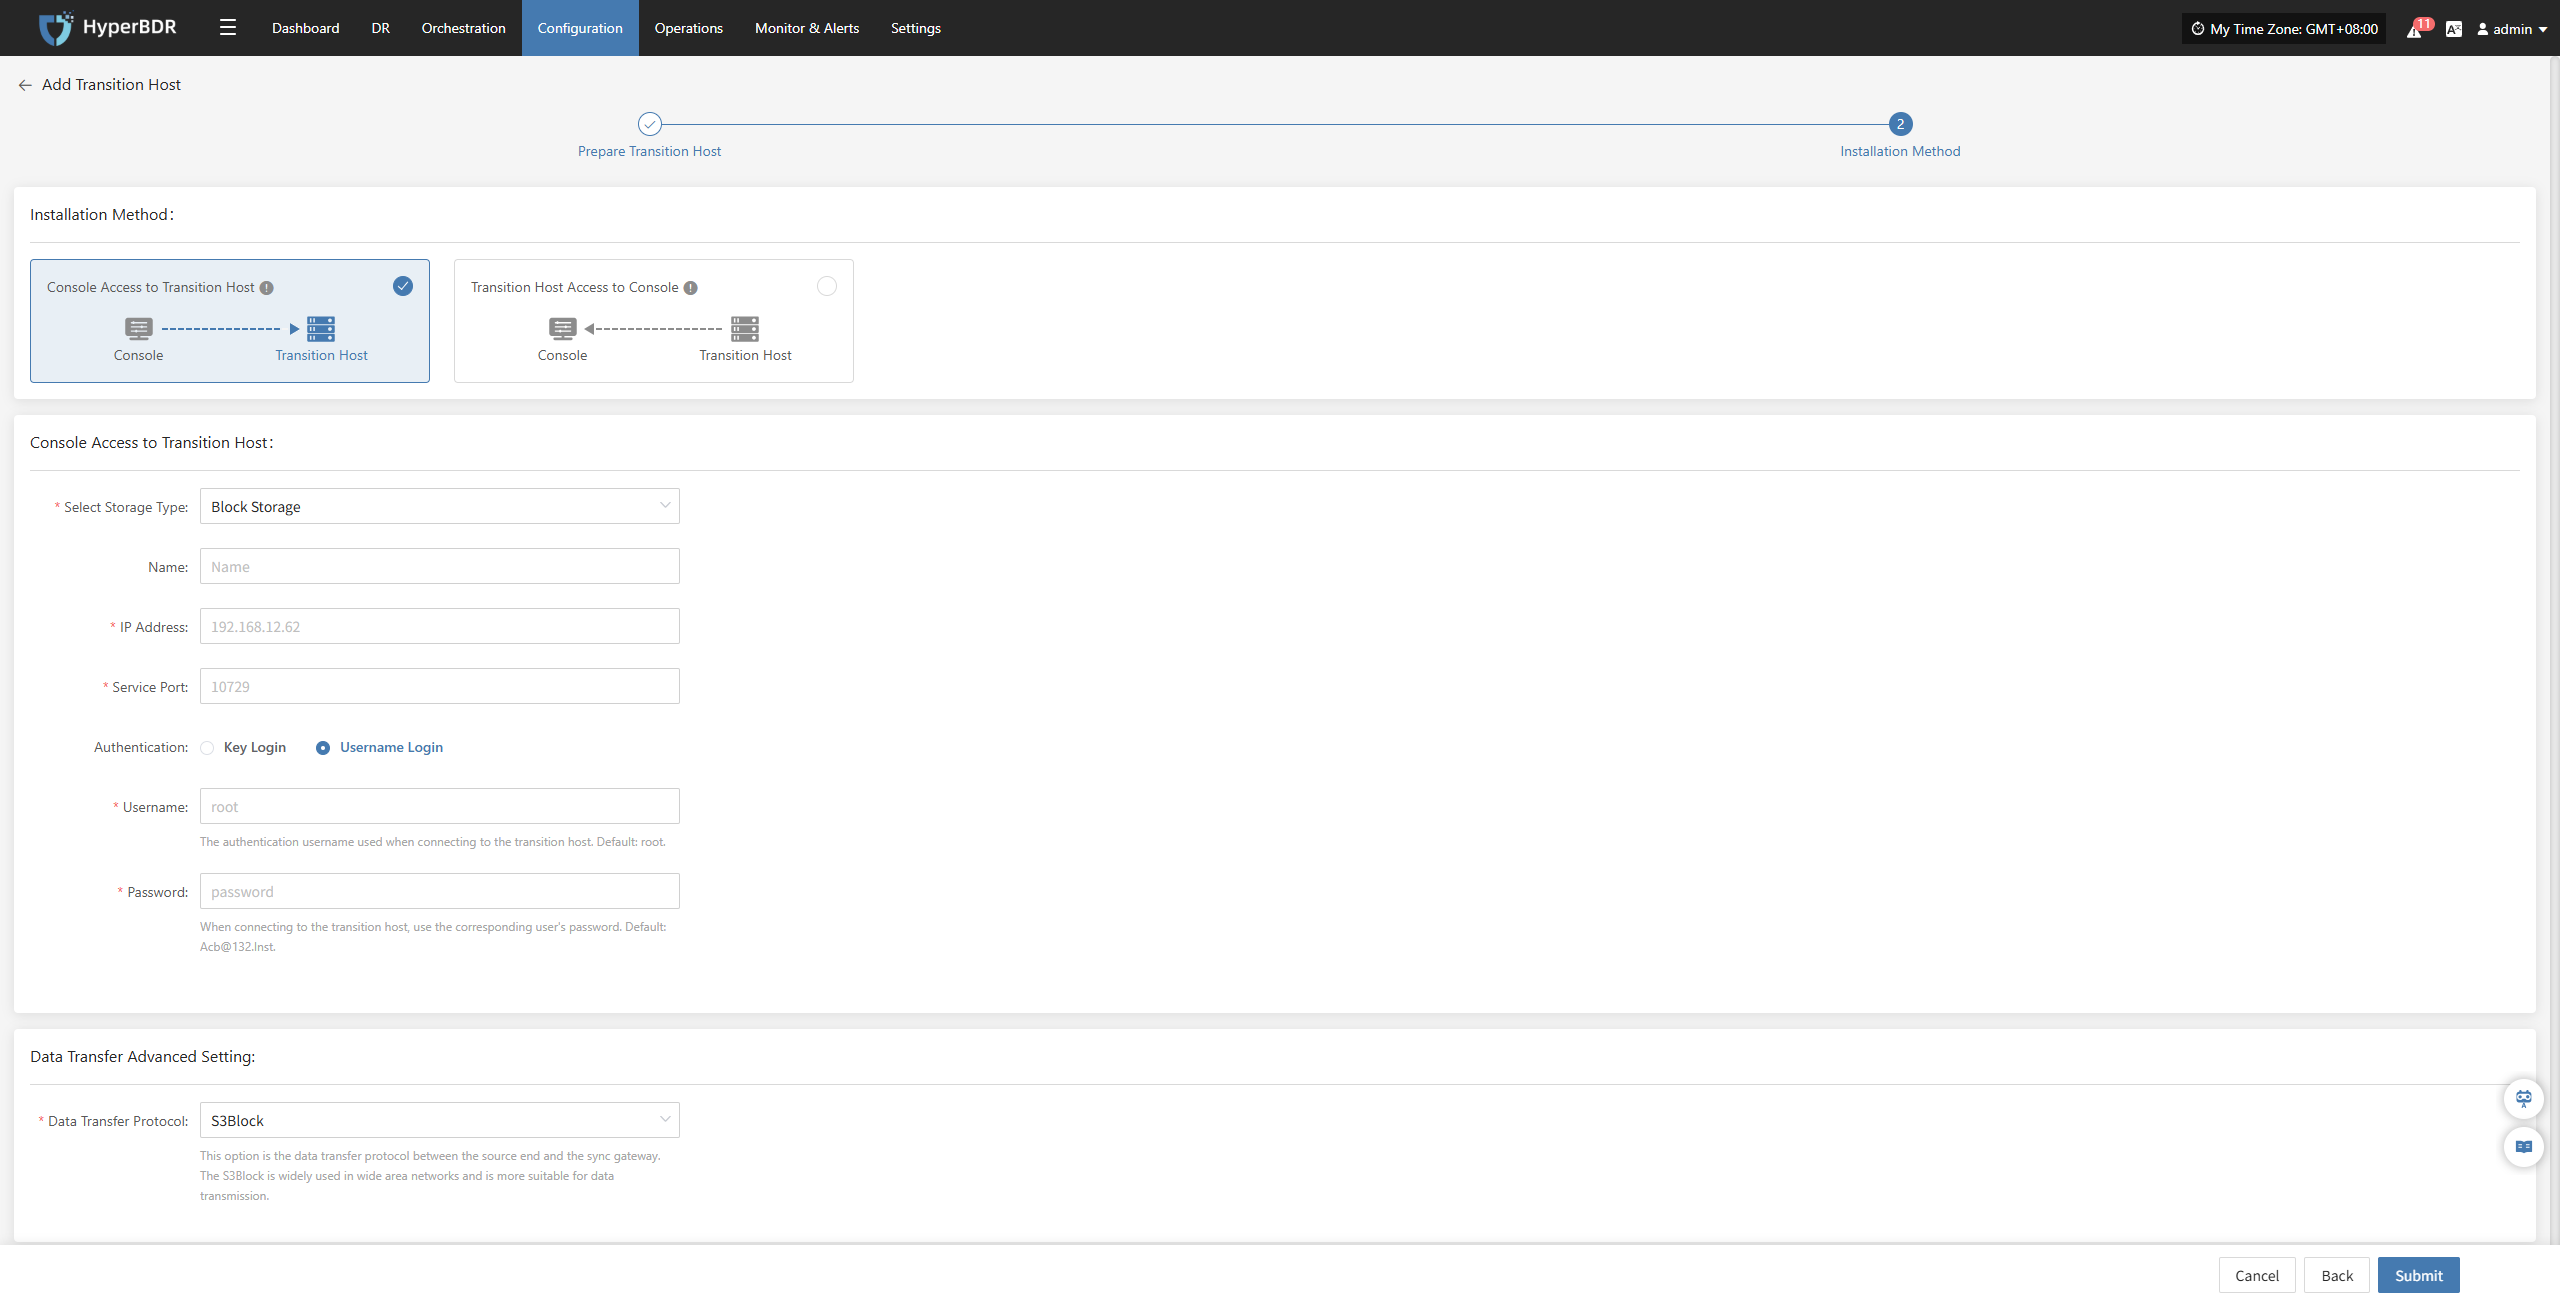Click the back arrow beside Add Transition Host
Viewport: 2560px width, 1305px height.
coord(25,85)
